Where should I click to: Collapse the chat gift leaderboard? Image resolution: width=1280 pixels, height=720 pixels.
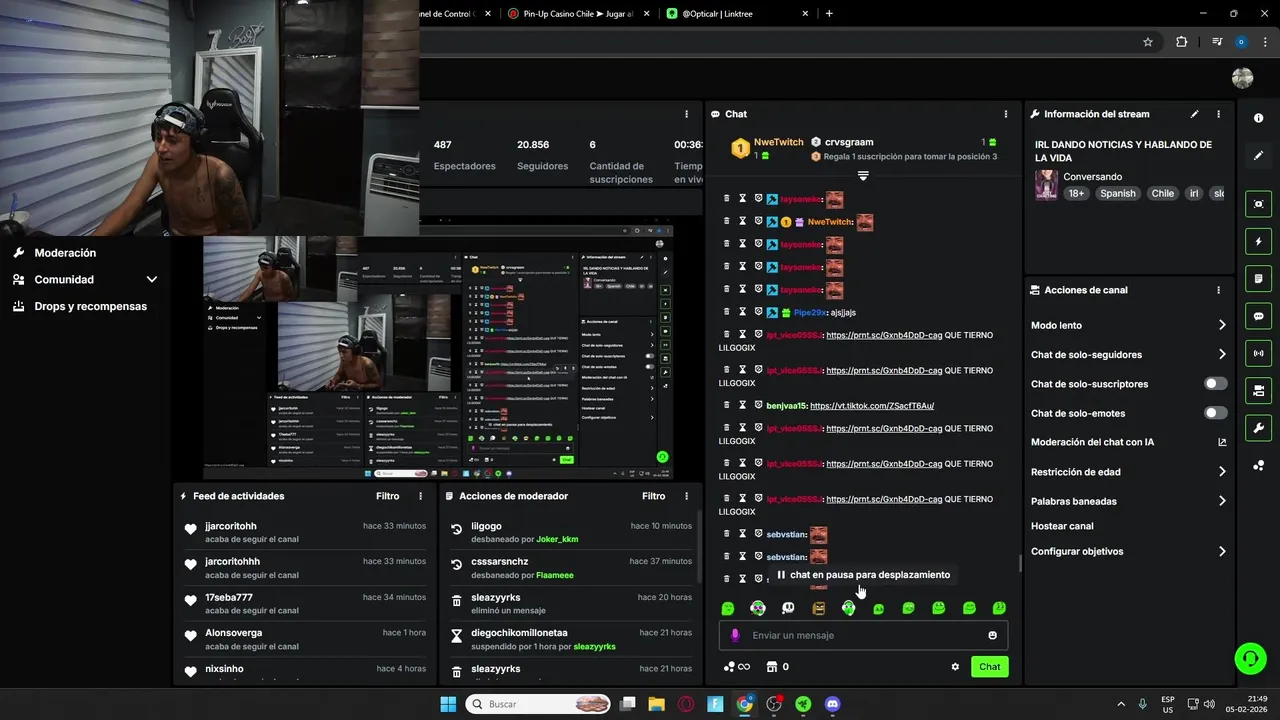pos(863,176)
